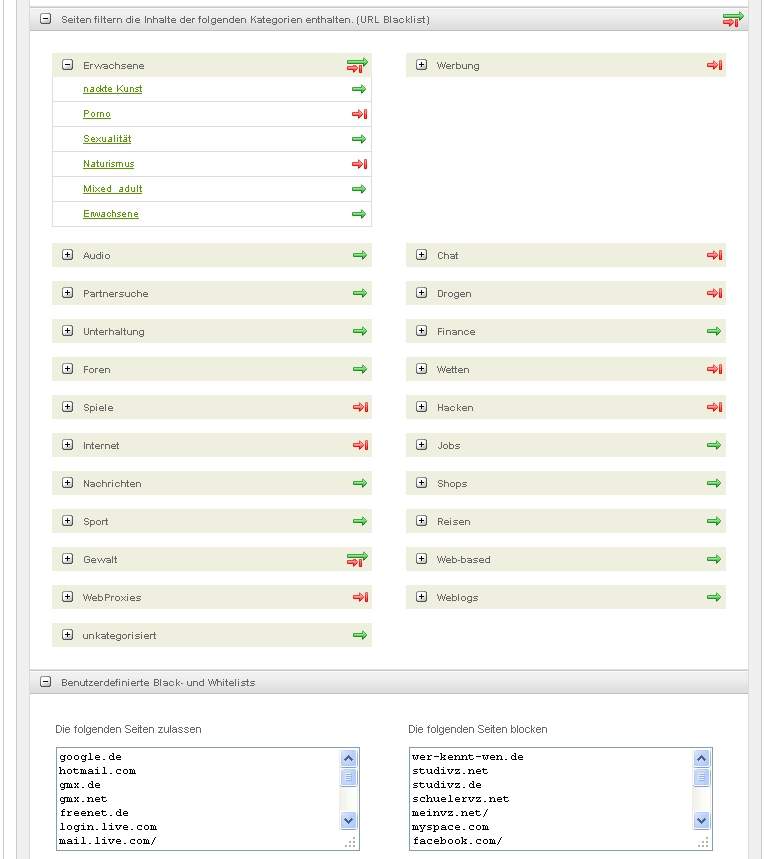Collapse the Benutzerdefinierte Black- und Whitelists section
The width and height of the screenshot is (765, 859).
click(x=45, y=682)
